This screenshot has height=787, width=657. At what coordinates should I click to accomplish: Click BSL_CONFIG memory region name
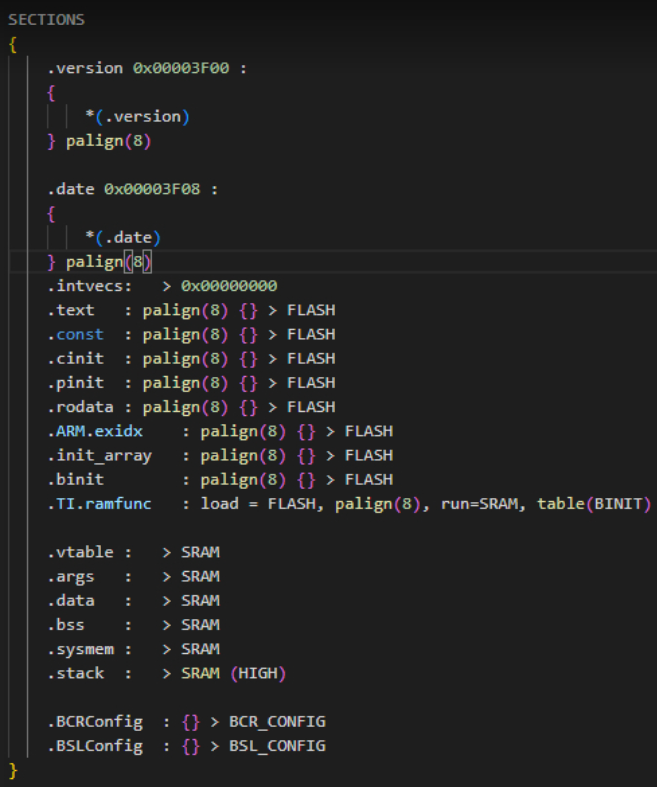point(277,746)
